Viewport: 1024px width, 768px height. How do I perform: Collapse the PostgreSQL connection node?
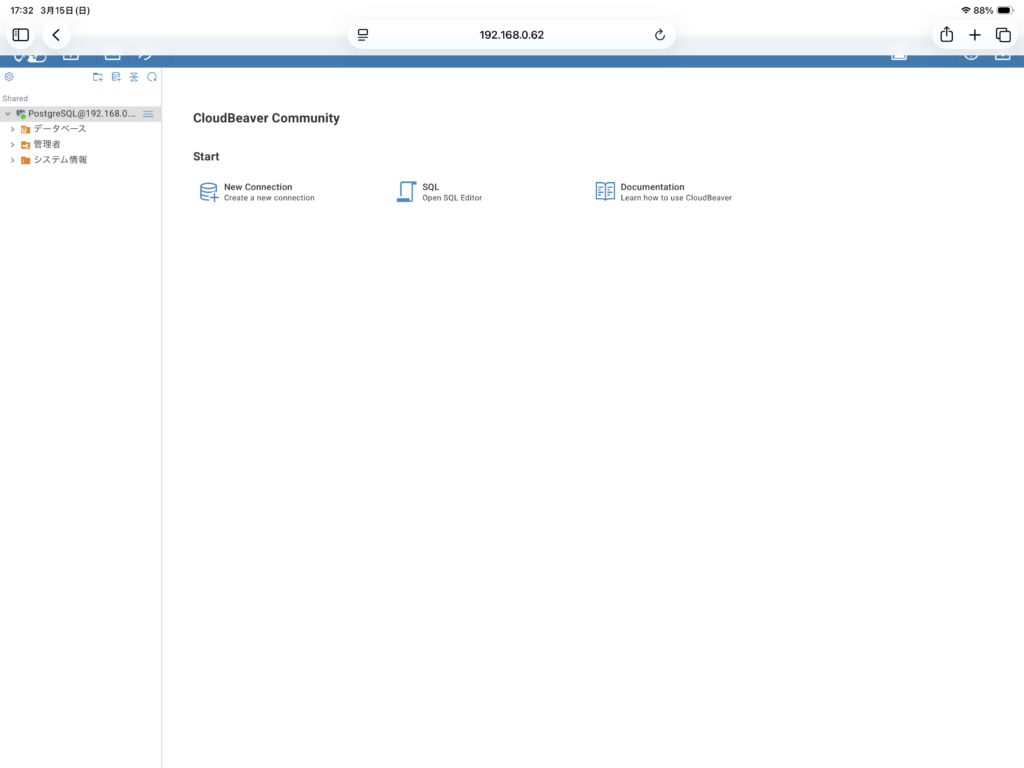[x=8, y=114]
